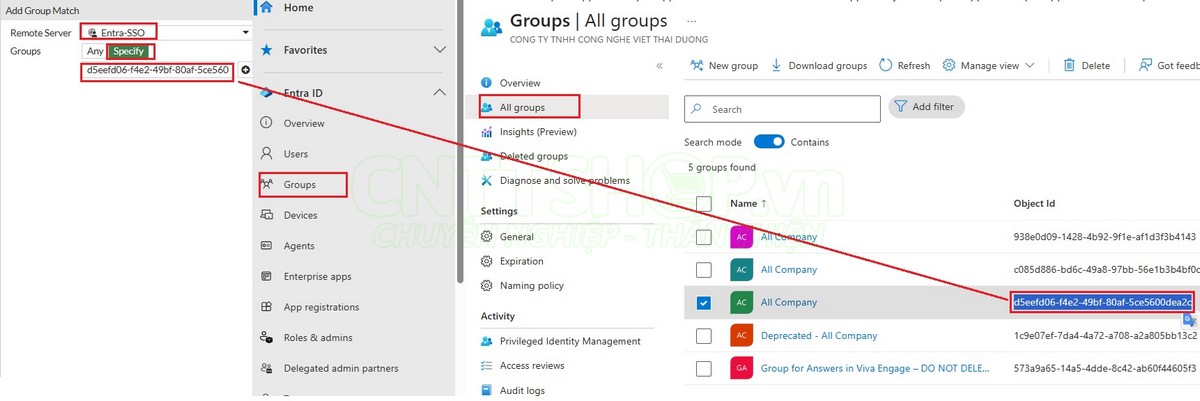Click Delete trash in the toolbar
Screen dimensions: 1200x401
point(1086,66)
